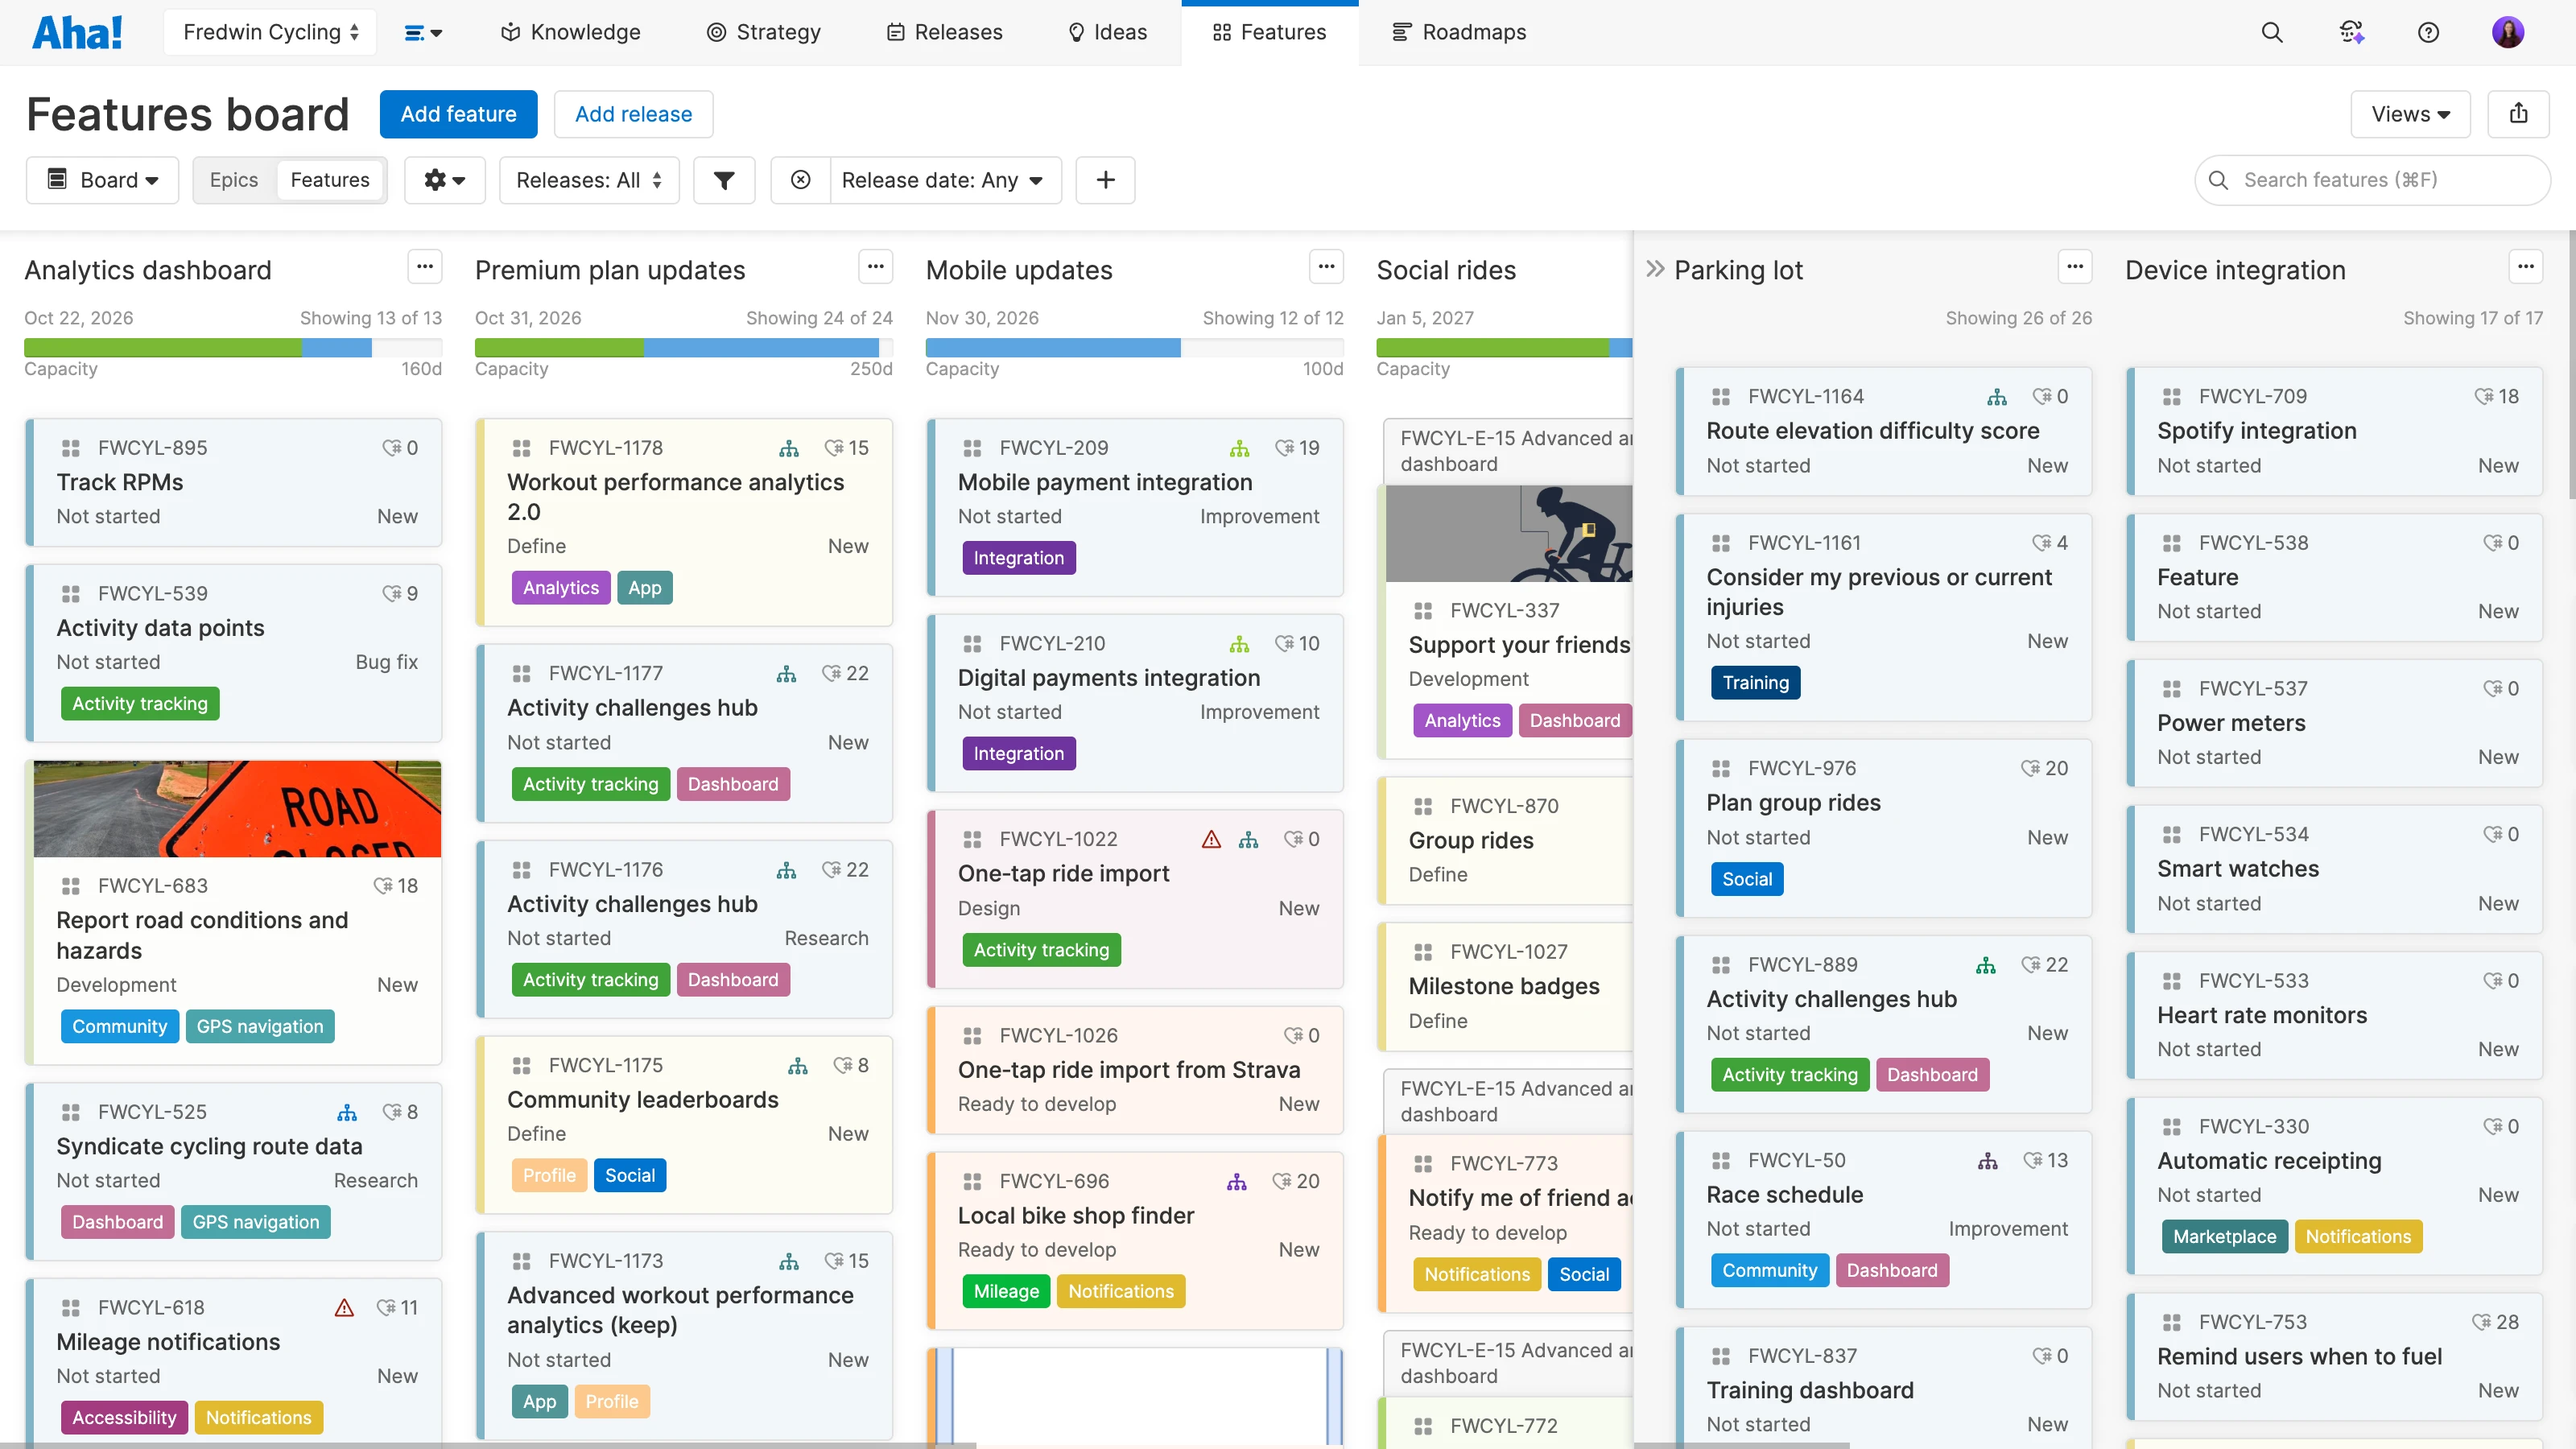Select the Features tab
This screenshot has height=1449, width=2576.
click(1269, 32)
